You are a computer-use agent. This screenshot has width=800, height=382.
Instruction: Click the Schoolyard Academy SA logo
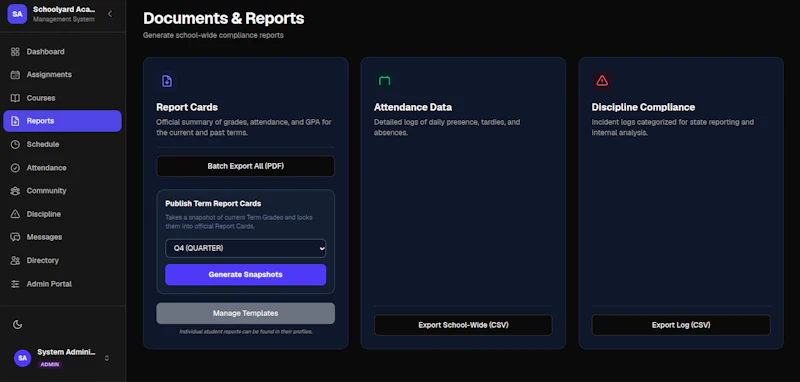pyautogui.click(x=17, y=14)
